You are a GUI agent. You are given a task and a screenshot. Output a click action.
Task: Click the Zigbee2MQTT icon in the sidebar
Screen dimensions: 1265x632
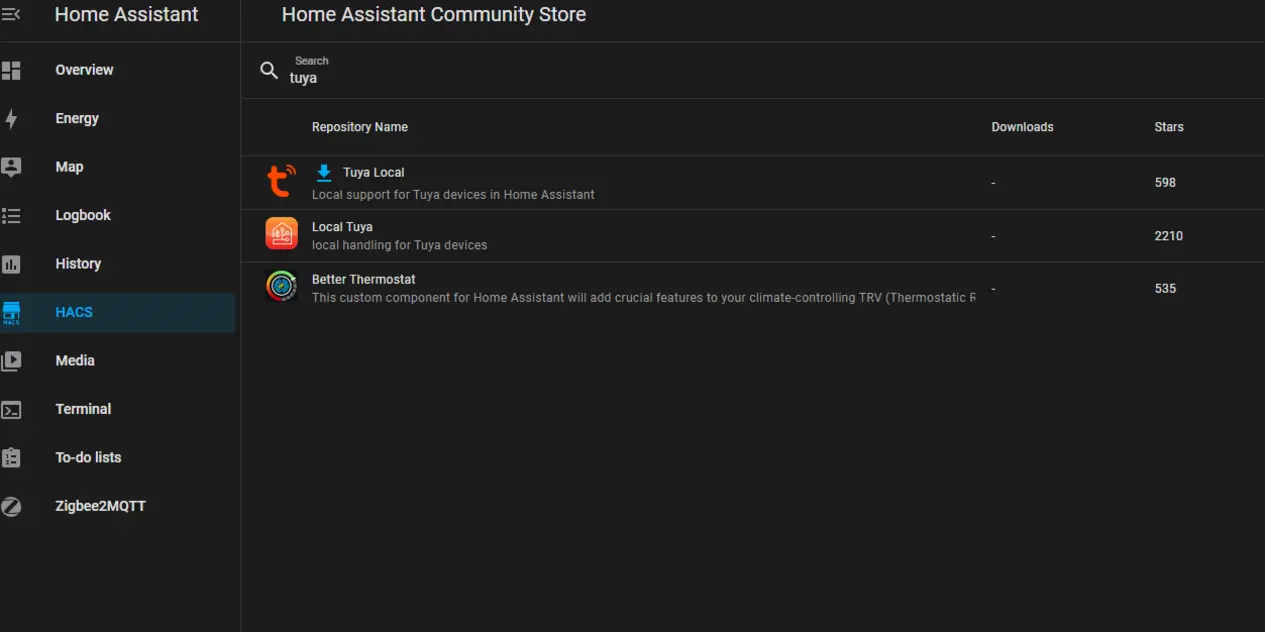[11, 507]
